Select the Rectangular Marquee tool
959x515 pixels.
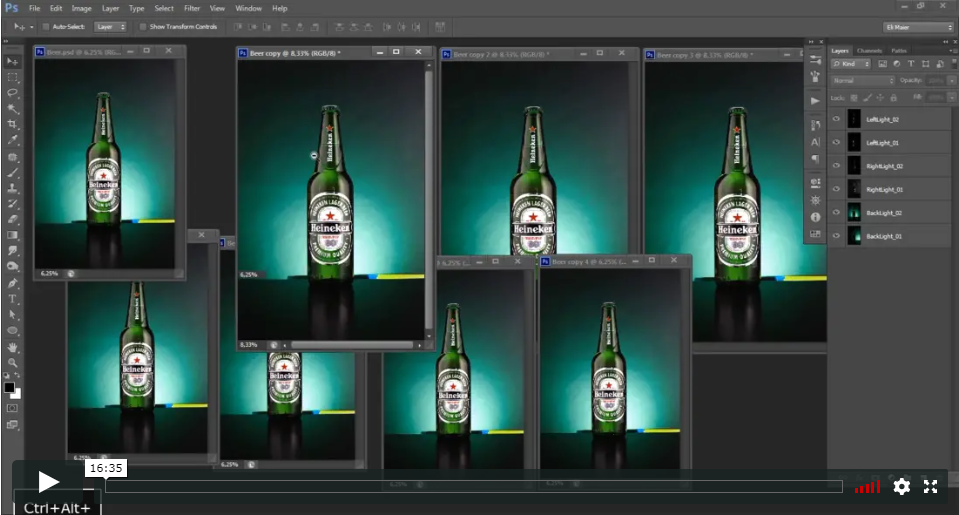point(12,78)
